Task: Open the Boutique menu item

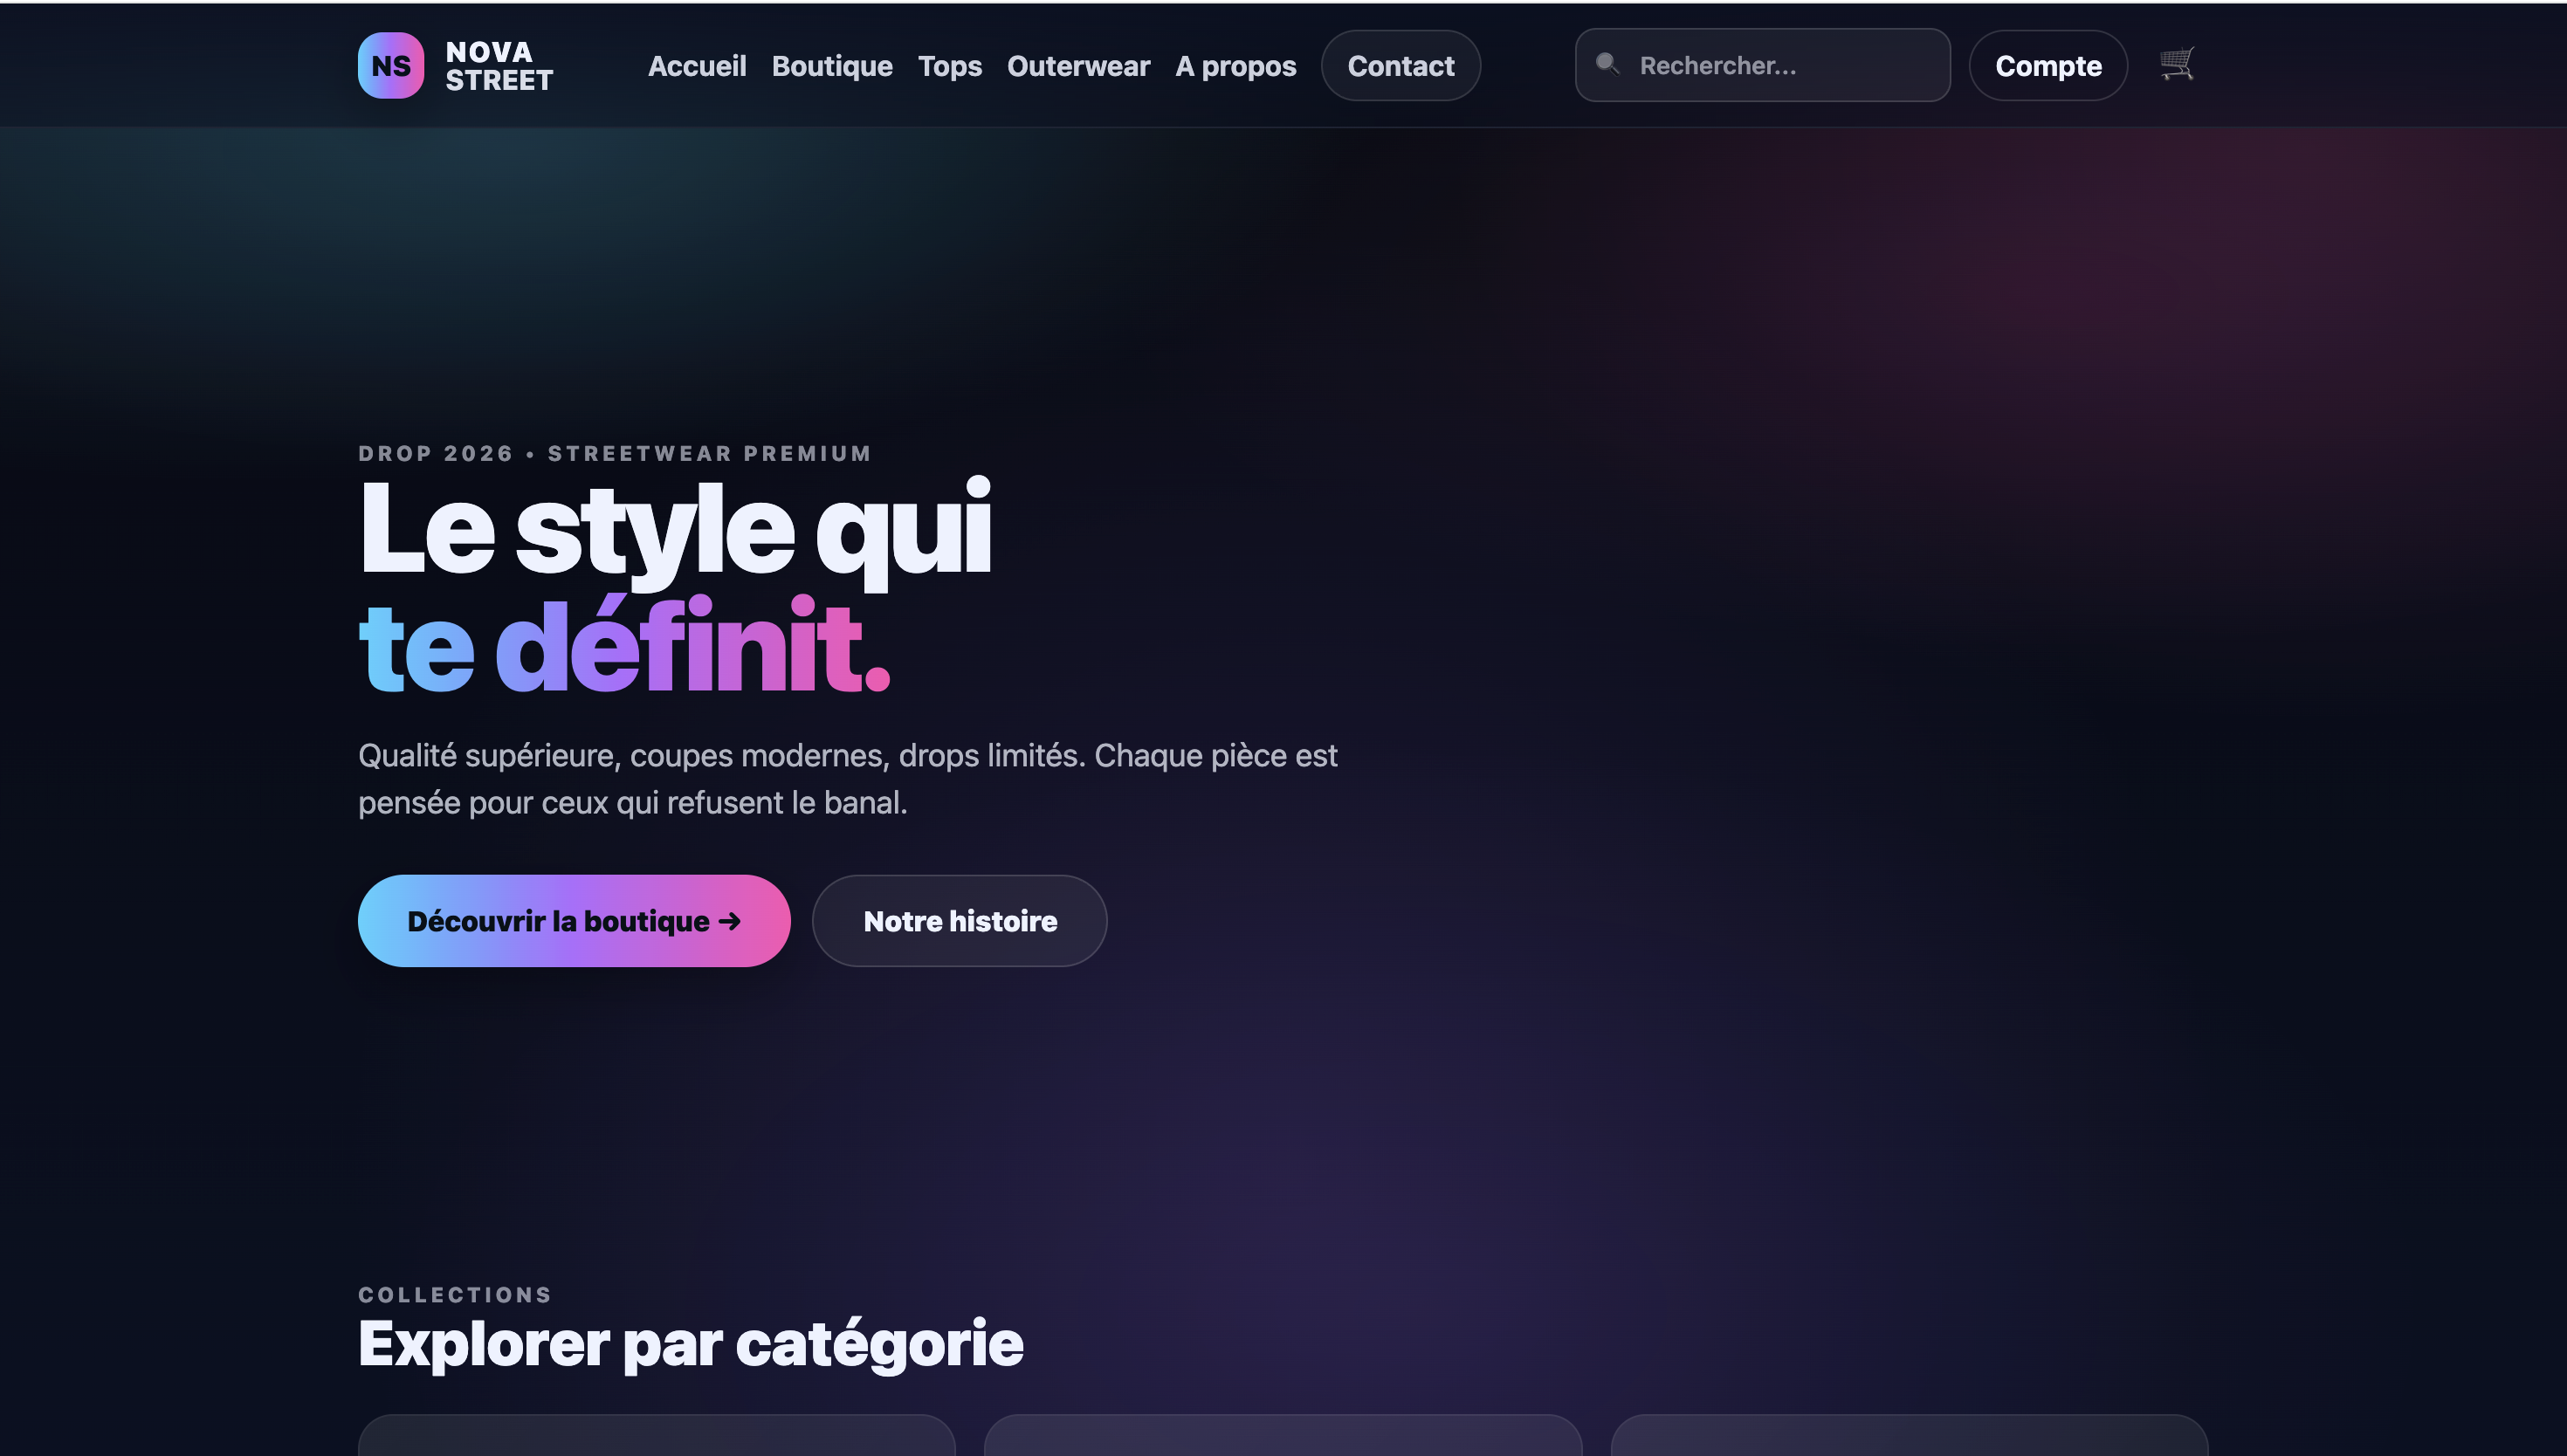Action: point(831,66)
